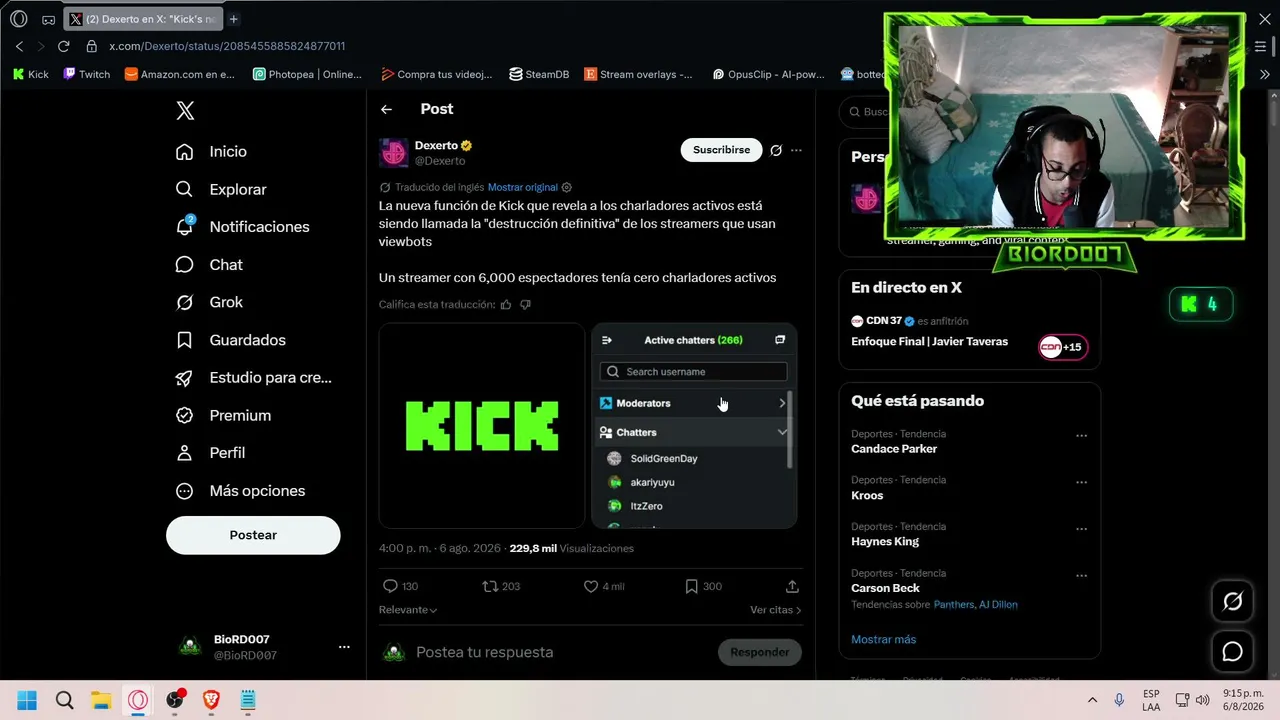Rate translation with thumbs up

[x=506, y=304]
